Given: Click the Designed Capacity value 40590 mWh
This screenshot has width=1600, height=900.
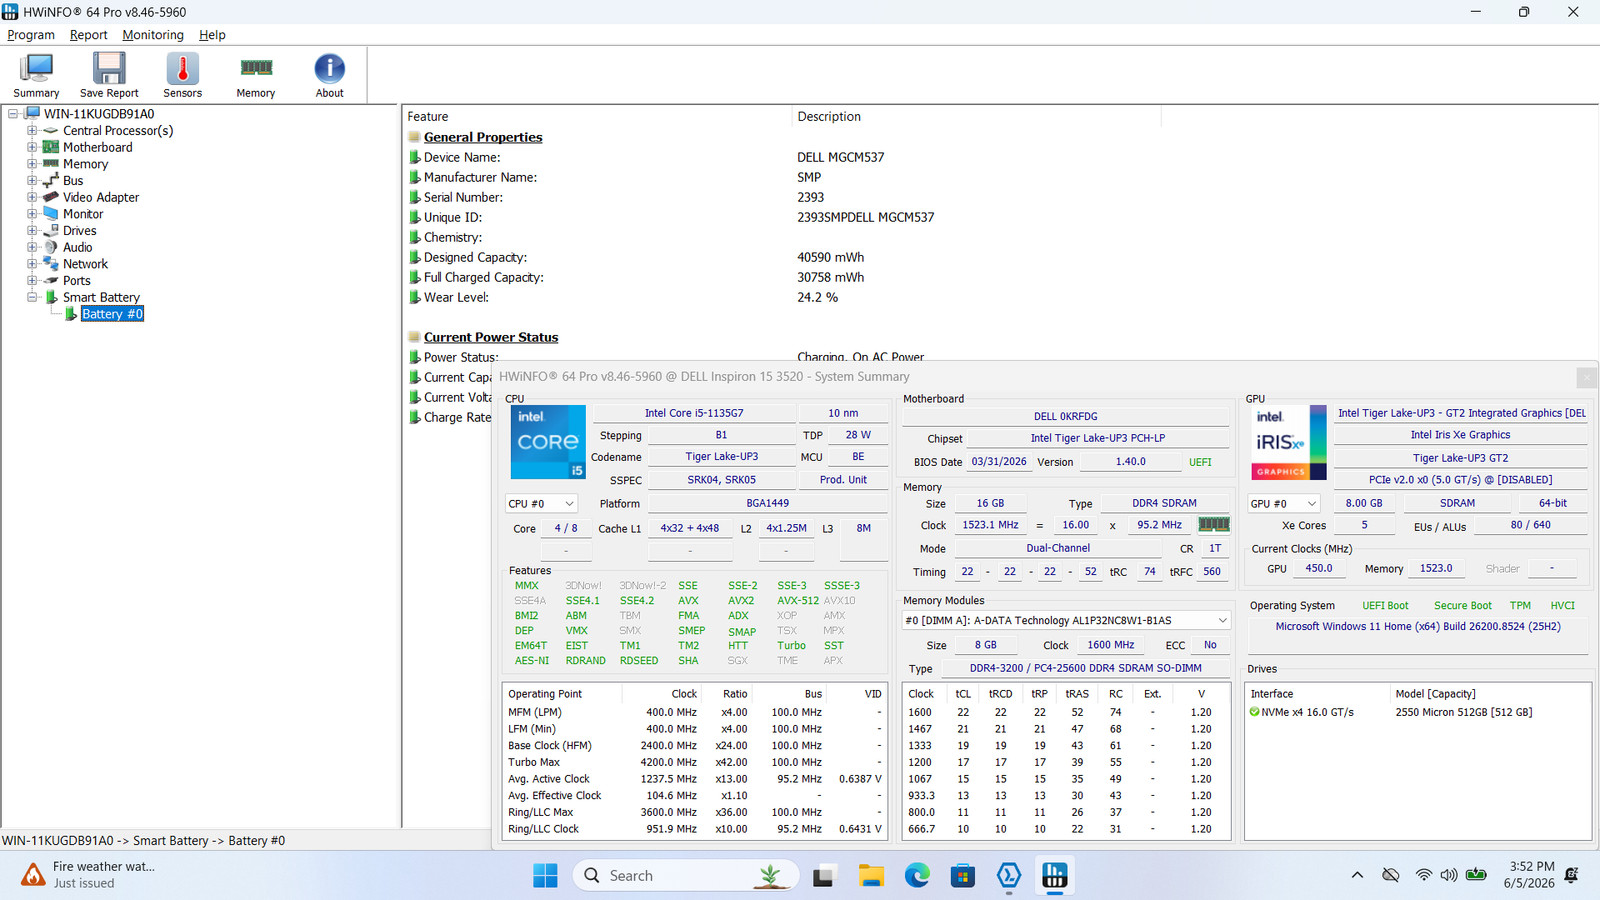Looking at the screenshot, I should (x=831, y=257).
